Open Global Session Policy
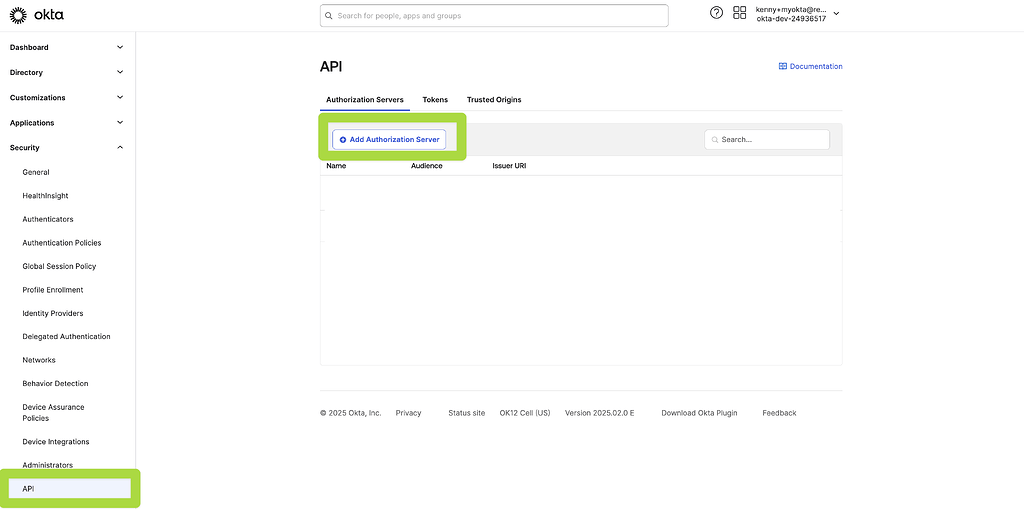 [x=59, y=267]
